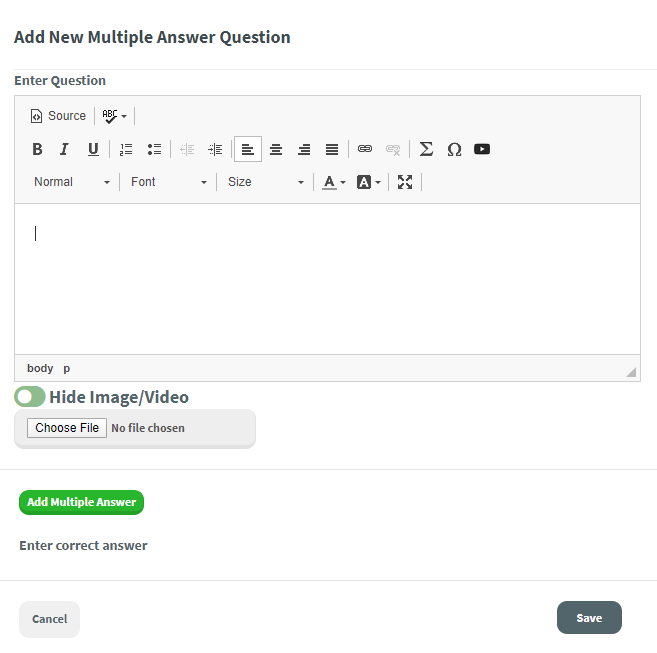The width and height of the screenshot is (657, 653).
Task: Apply italic formatting
Action: click(64, 149)
